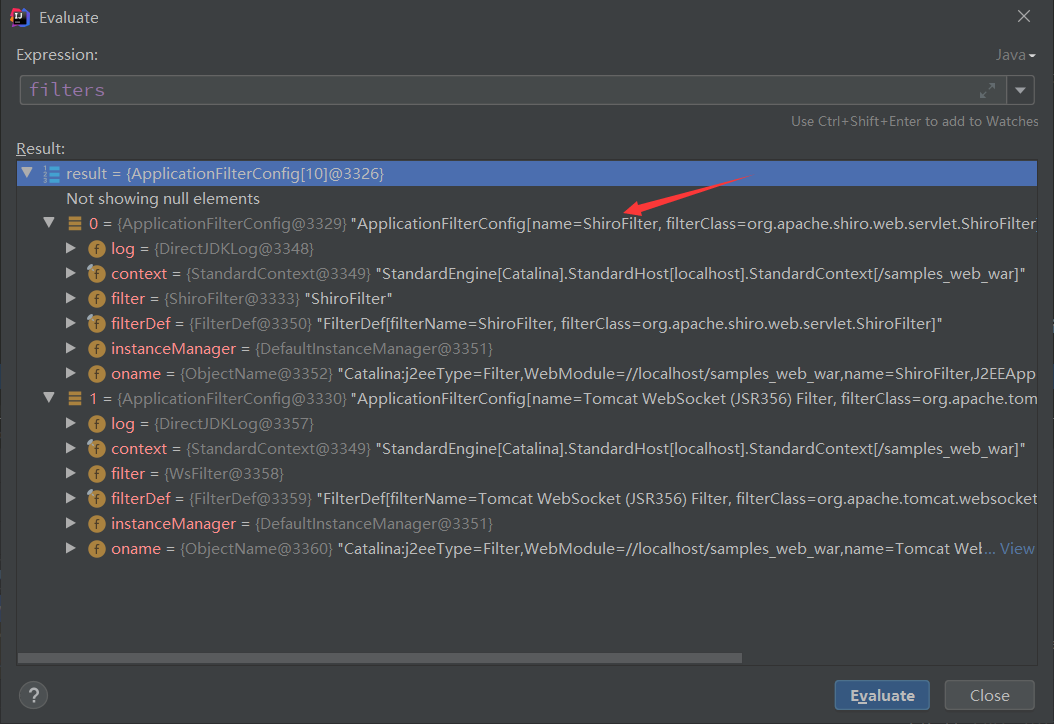Expand instanceManager under element 0
Image resolution: width=1054 pixels, height=724 pixels.
click(x=71, y=348)
